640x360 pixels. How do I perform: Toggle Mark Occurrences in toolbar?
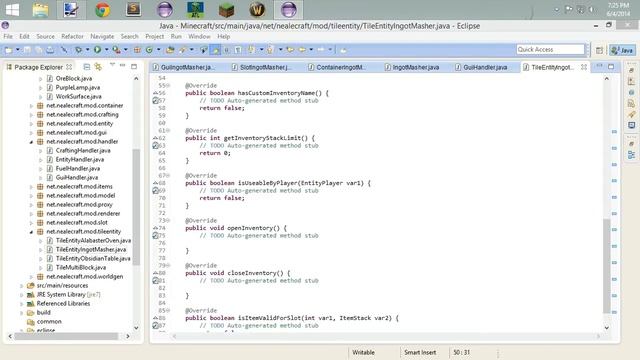[x=215, y=50]
